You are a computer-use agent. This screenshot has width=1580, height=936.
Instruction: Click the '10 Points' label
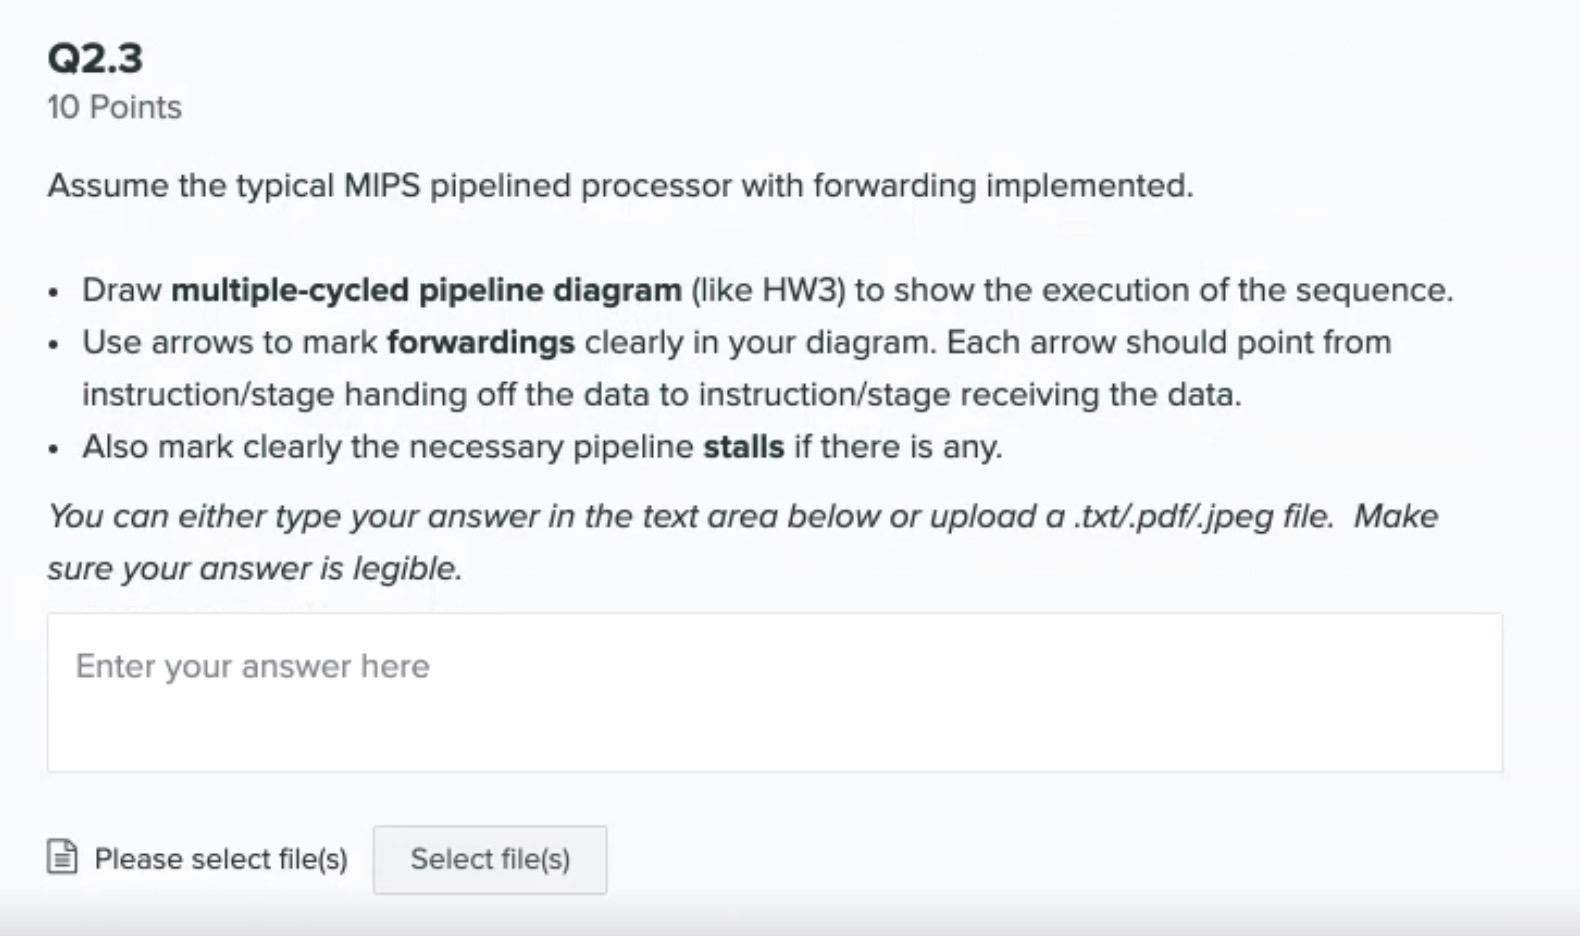click(x=114, y=107)
